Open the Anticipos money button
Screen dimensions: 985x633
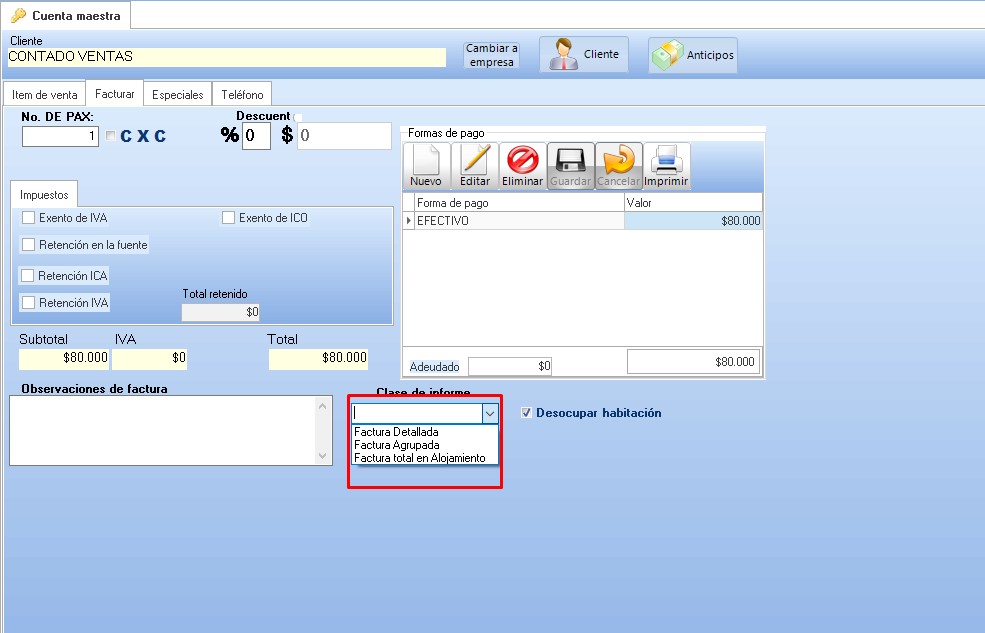point(693,55)
